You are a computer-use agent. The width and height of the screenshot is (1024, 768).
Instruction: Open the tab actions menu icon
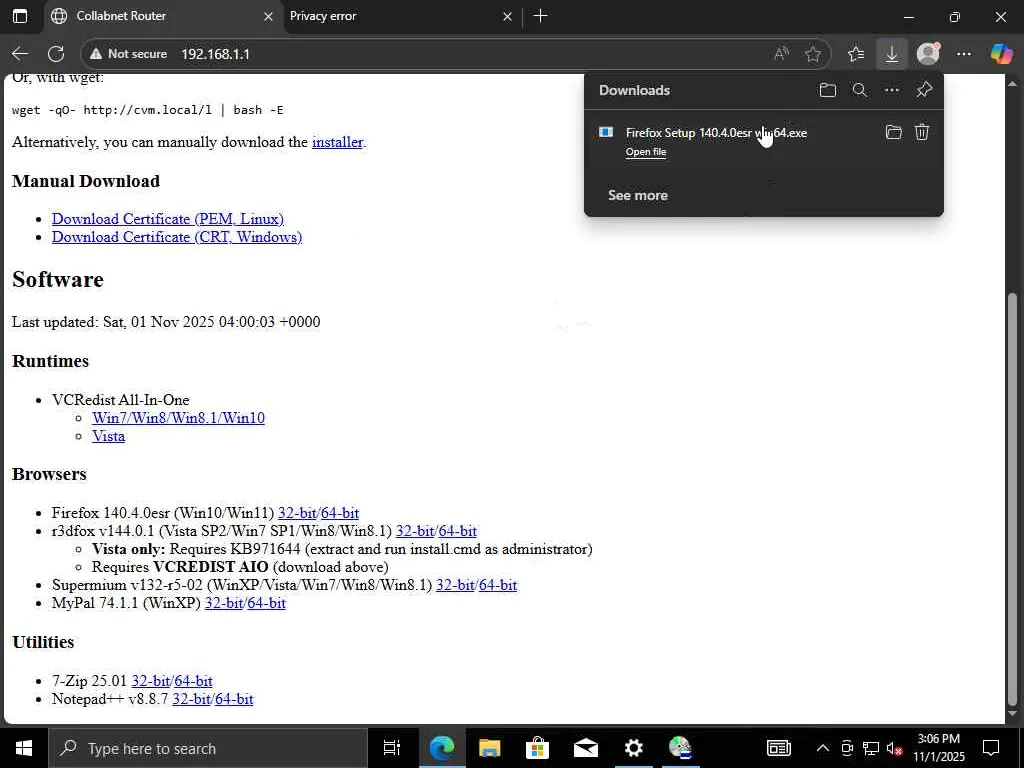pos(20,16)
